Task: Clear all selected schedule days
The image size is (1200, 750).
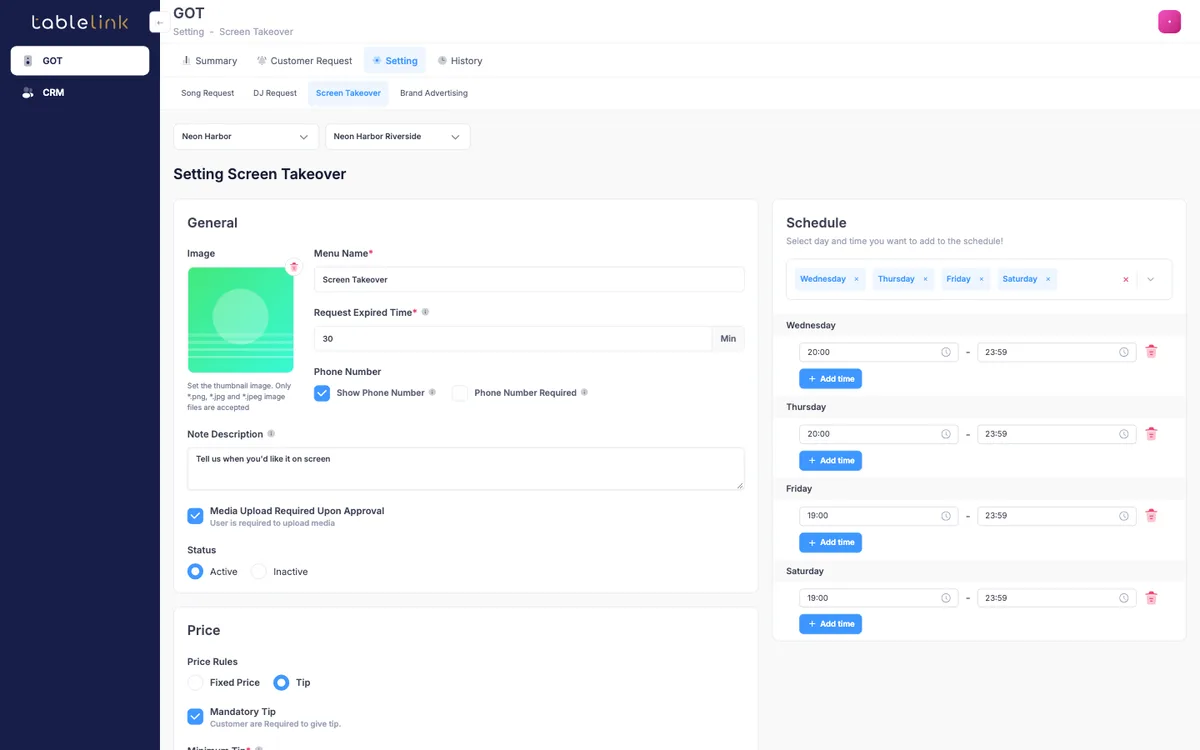Action: tap(1126, 280)
